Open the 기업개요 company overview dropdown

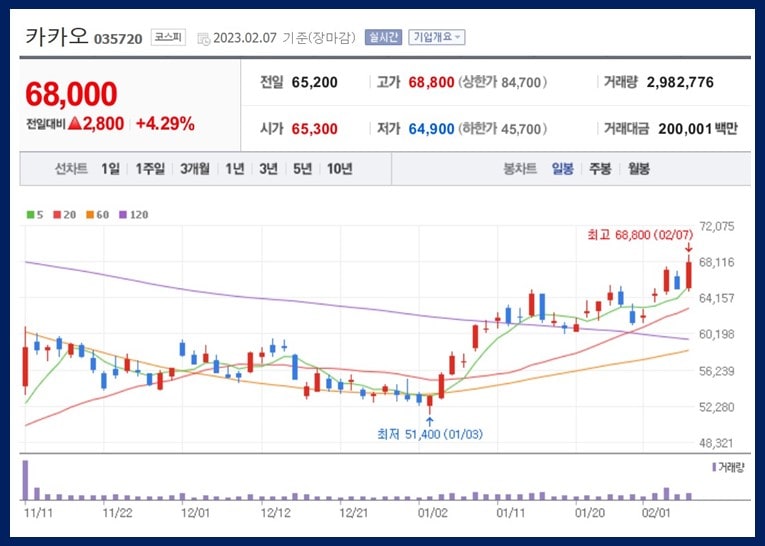437,37
